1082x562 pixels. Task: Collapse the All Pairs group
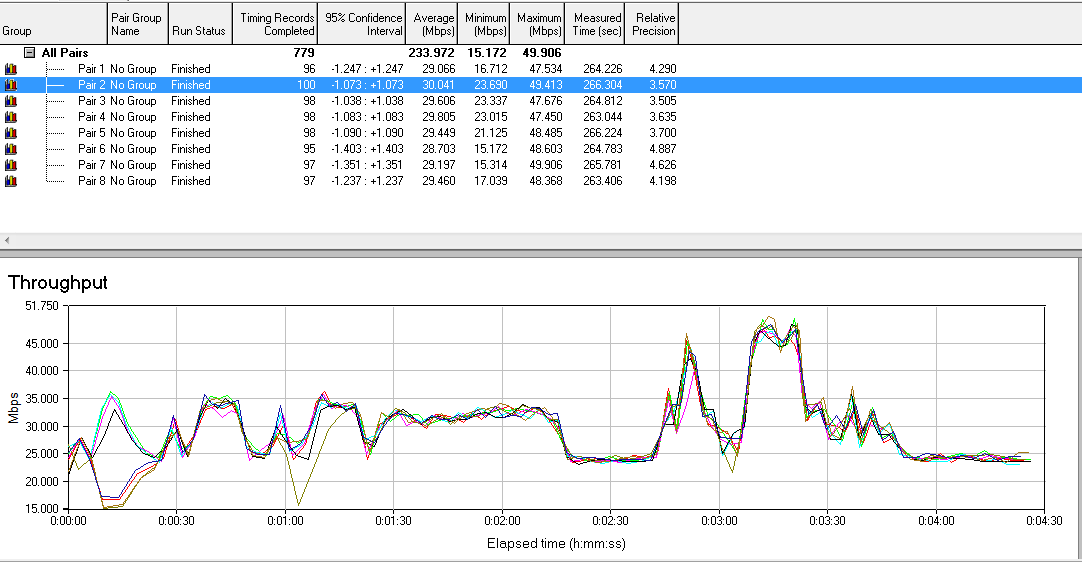click(30, 52)
